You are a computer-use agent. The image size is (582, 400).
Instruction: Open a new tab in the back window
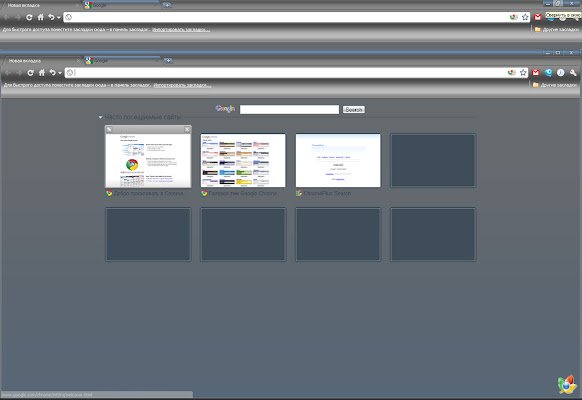pyautogui.click(x=167, y=5)
